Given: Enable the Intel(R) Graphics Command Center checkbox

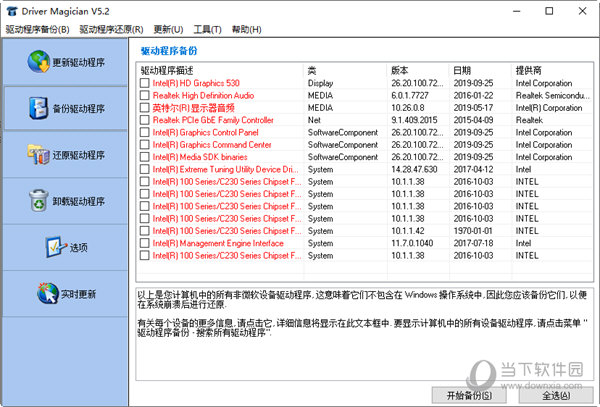Looking at the screenshot, I should point(144,145).
